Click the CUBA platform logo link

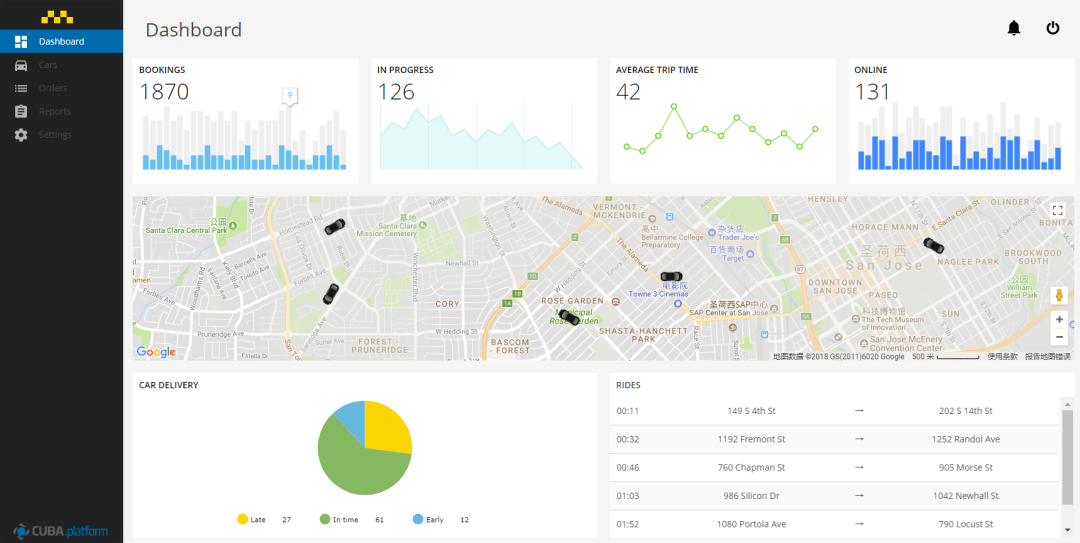(x=61, y=531)
